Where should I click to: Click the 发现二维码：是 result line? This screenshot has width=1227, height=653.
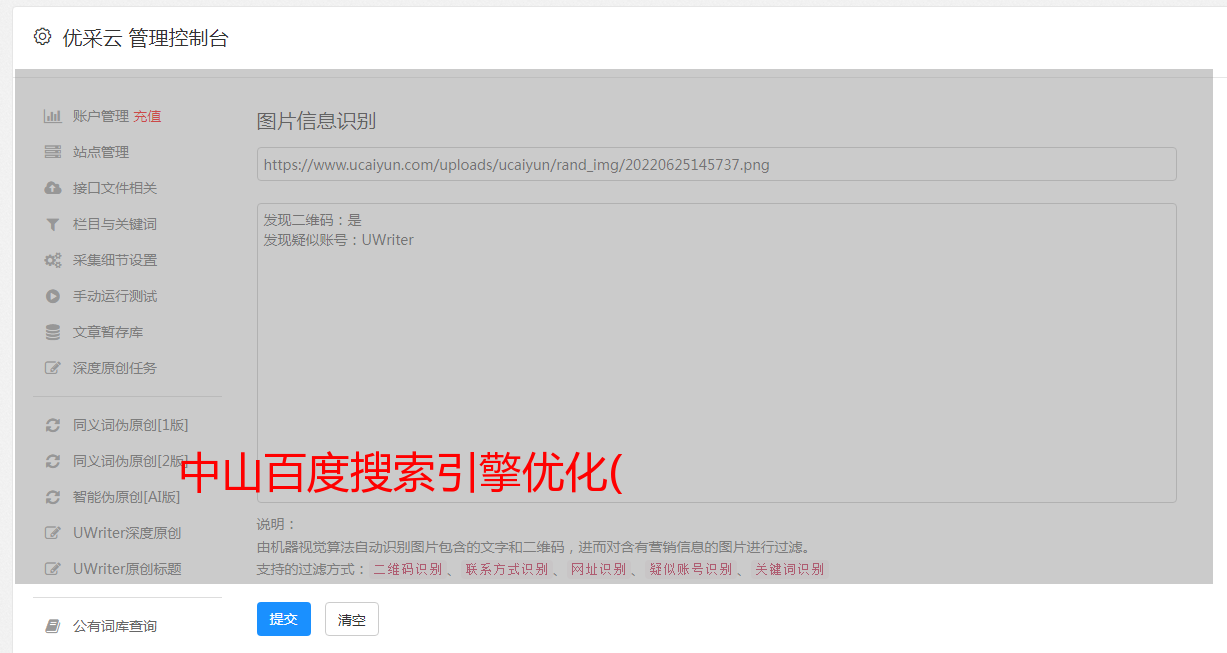pos(313,220)
